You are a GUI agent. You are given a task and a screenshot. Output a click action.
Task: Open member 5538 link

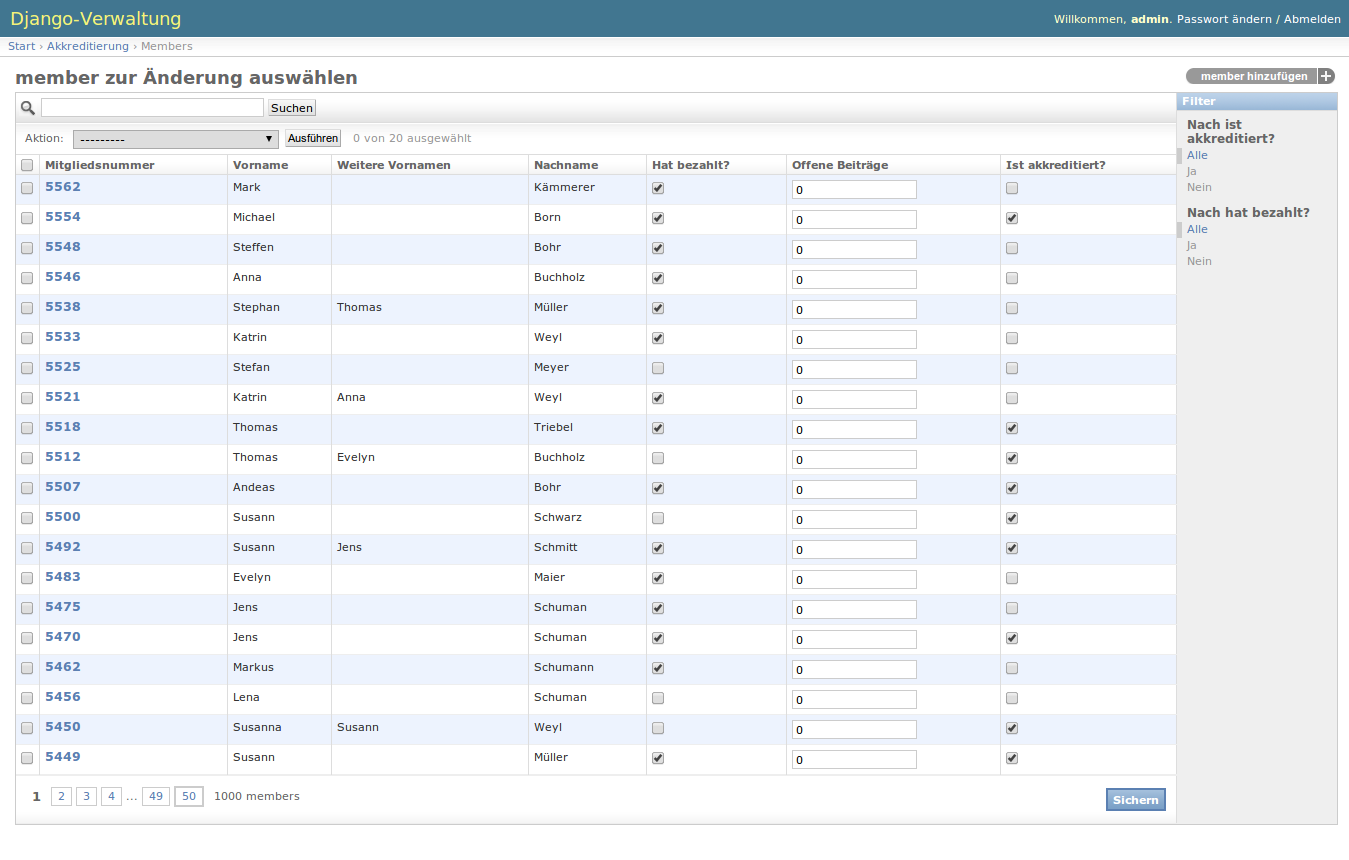click(63, 307)
